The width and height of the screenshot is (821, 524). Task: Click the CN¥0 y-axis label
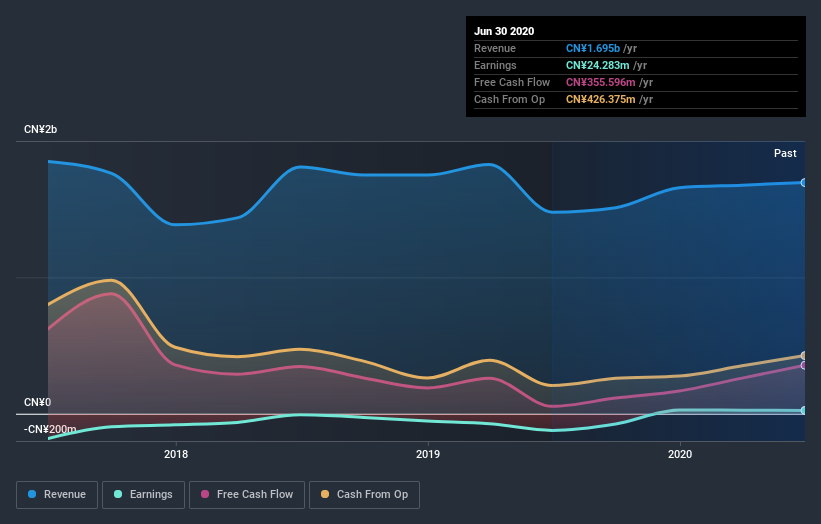click(38, 402)
